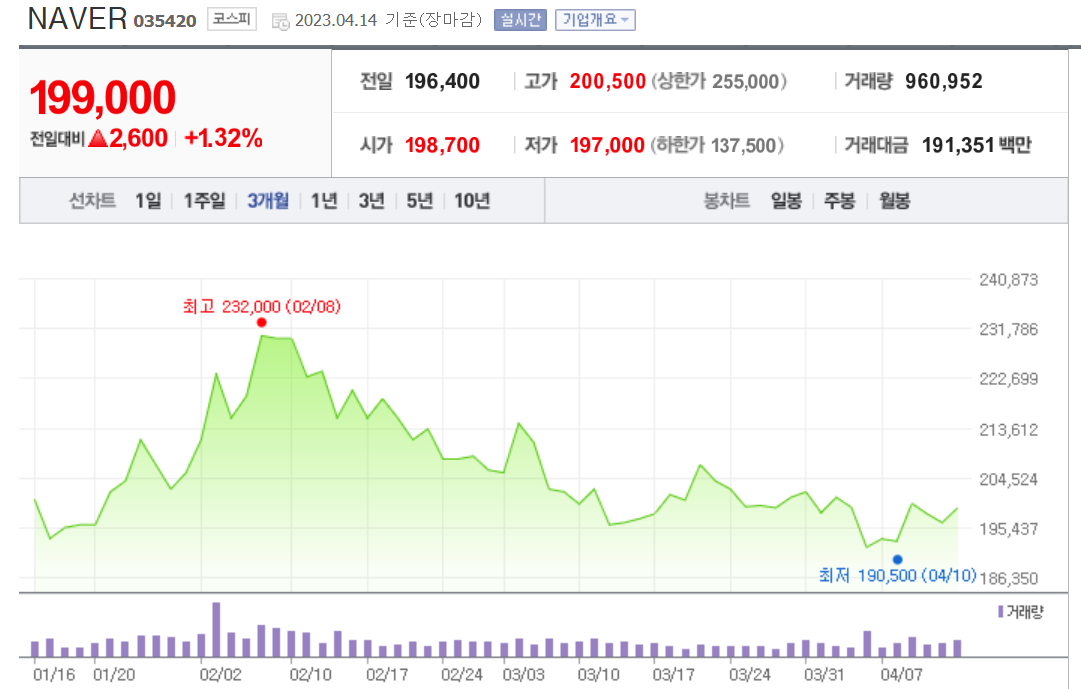Click the 실시간 button
The height and width of the screenshot is (689, 1081).
coord(521,20)
